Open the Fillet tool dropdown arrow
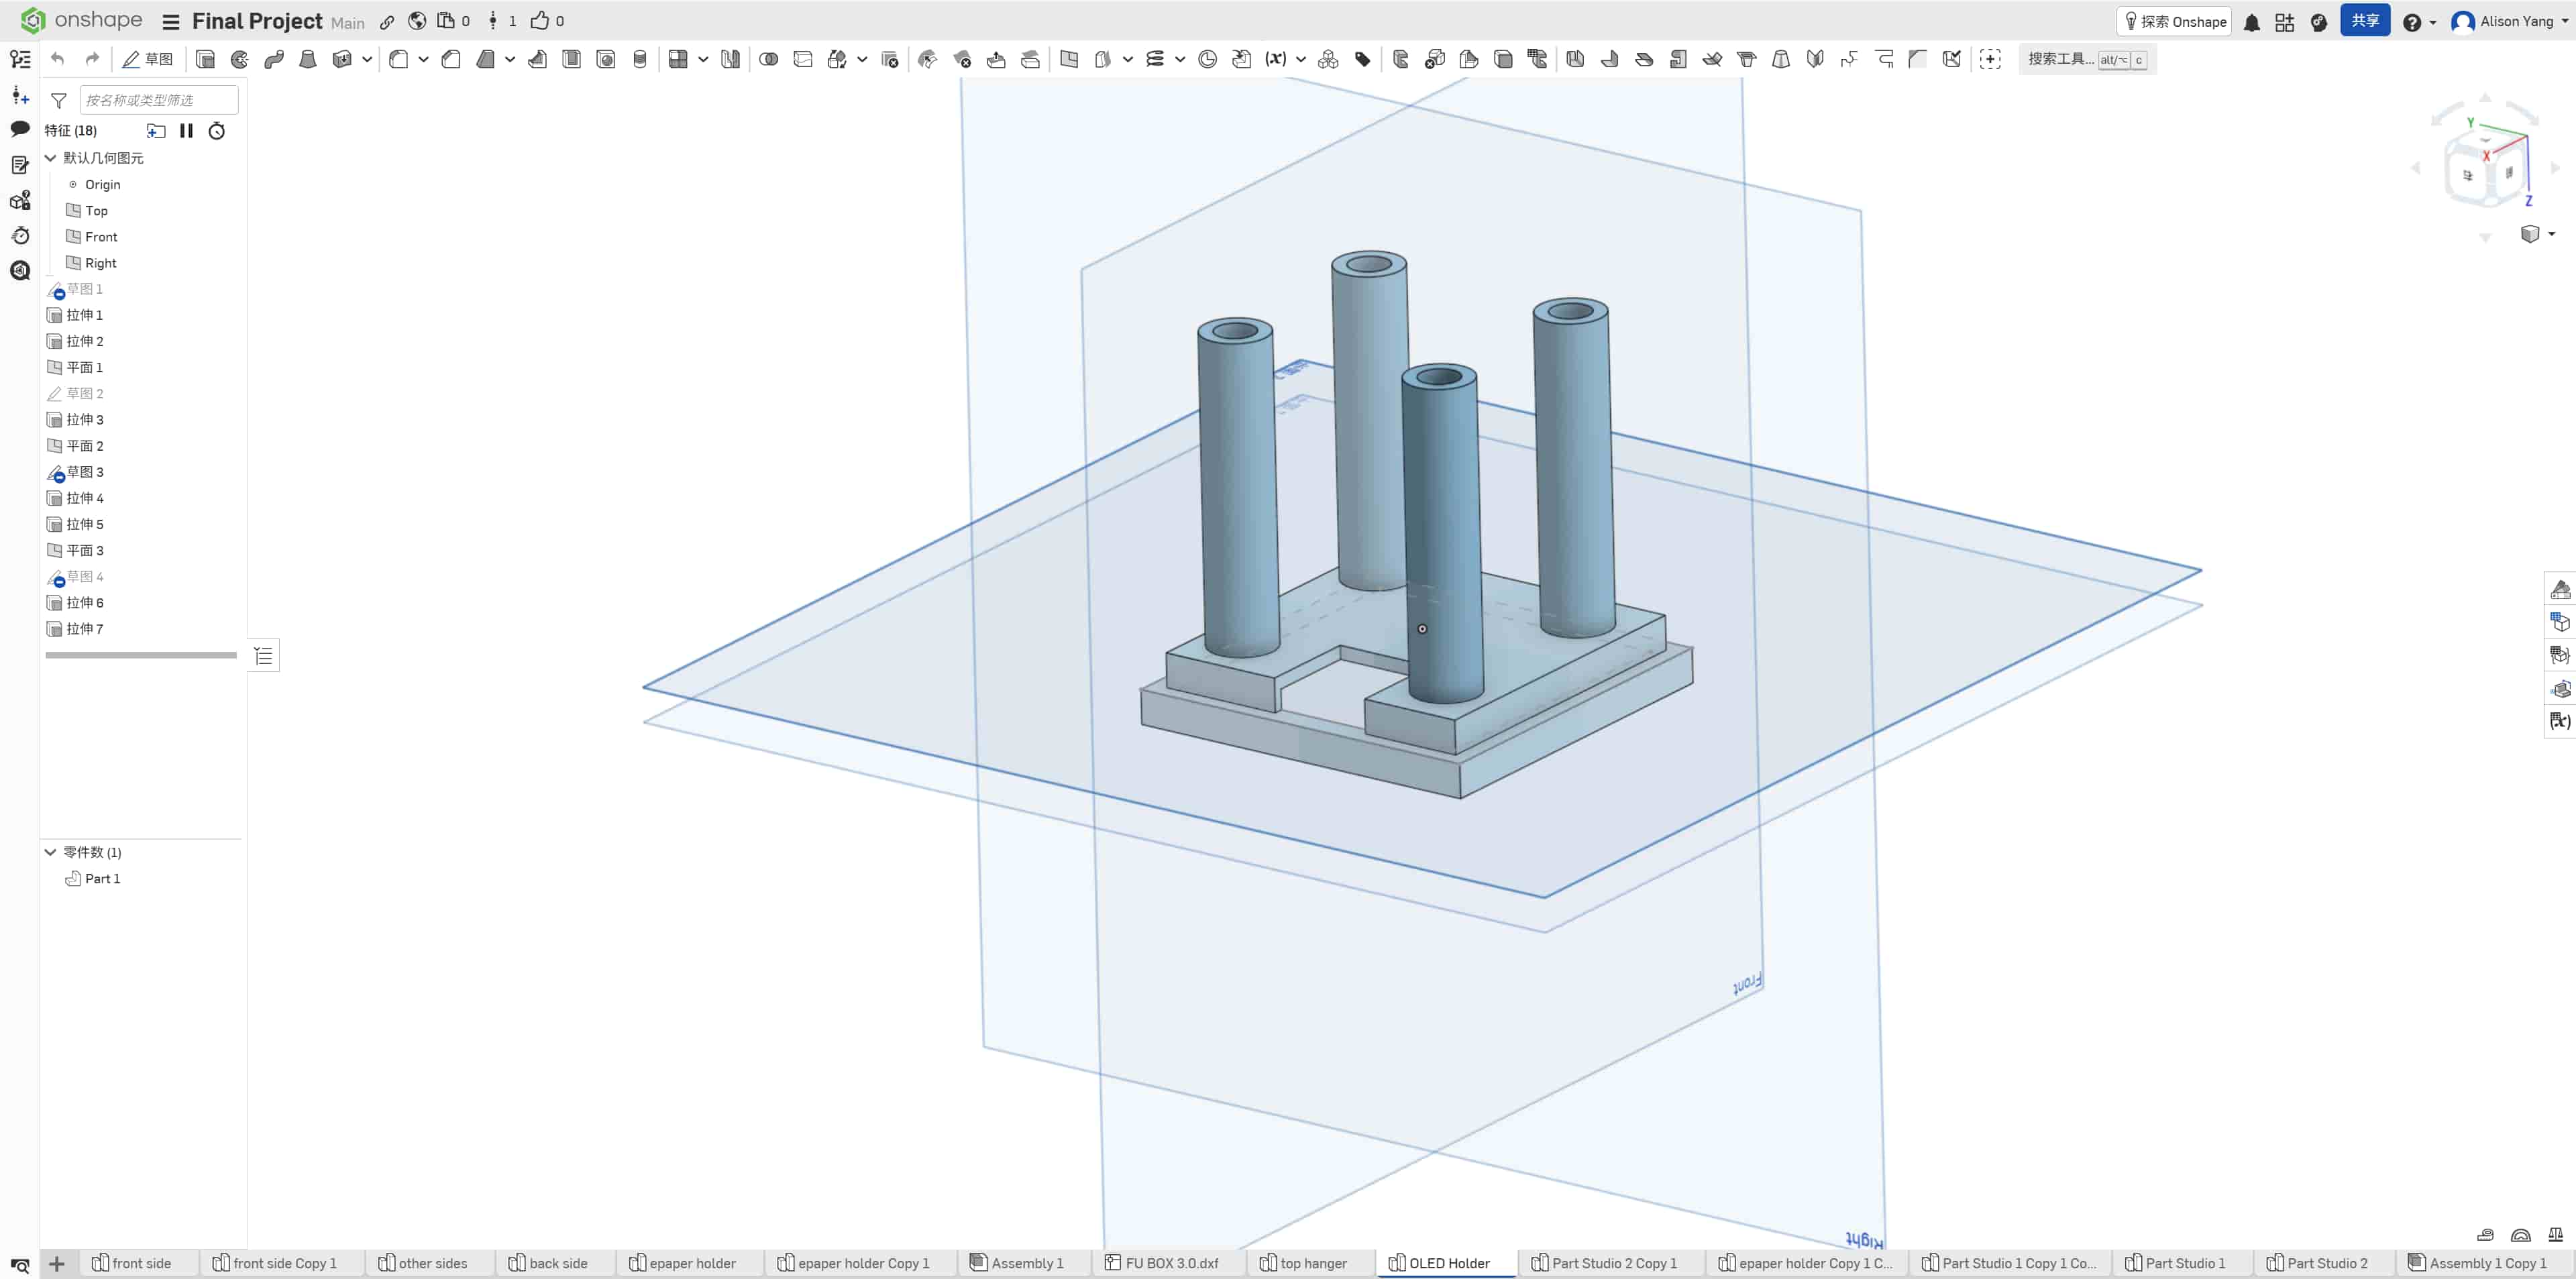 coord(423,59)
